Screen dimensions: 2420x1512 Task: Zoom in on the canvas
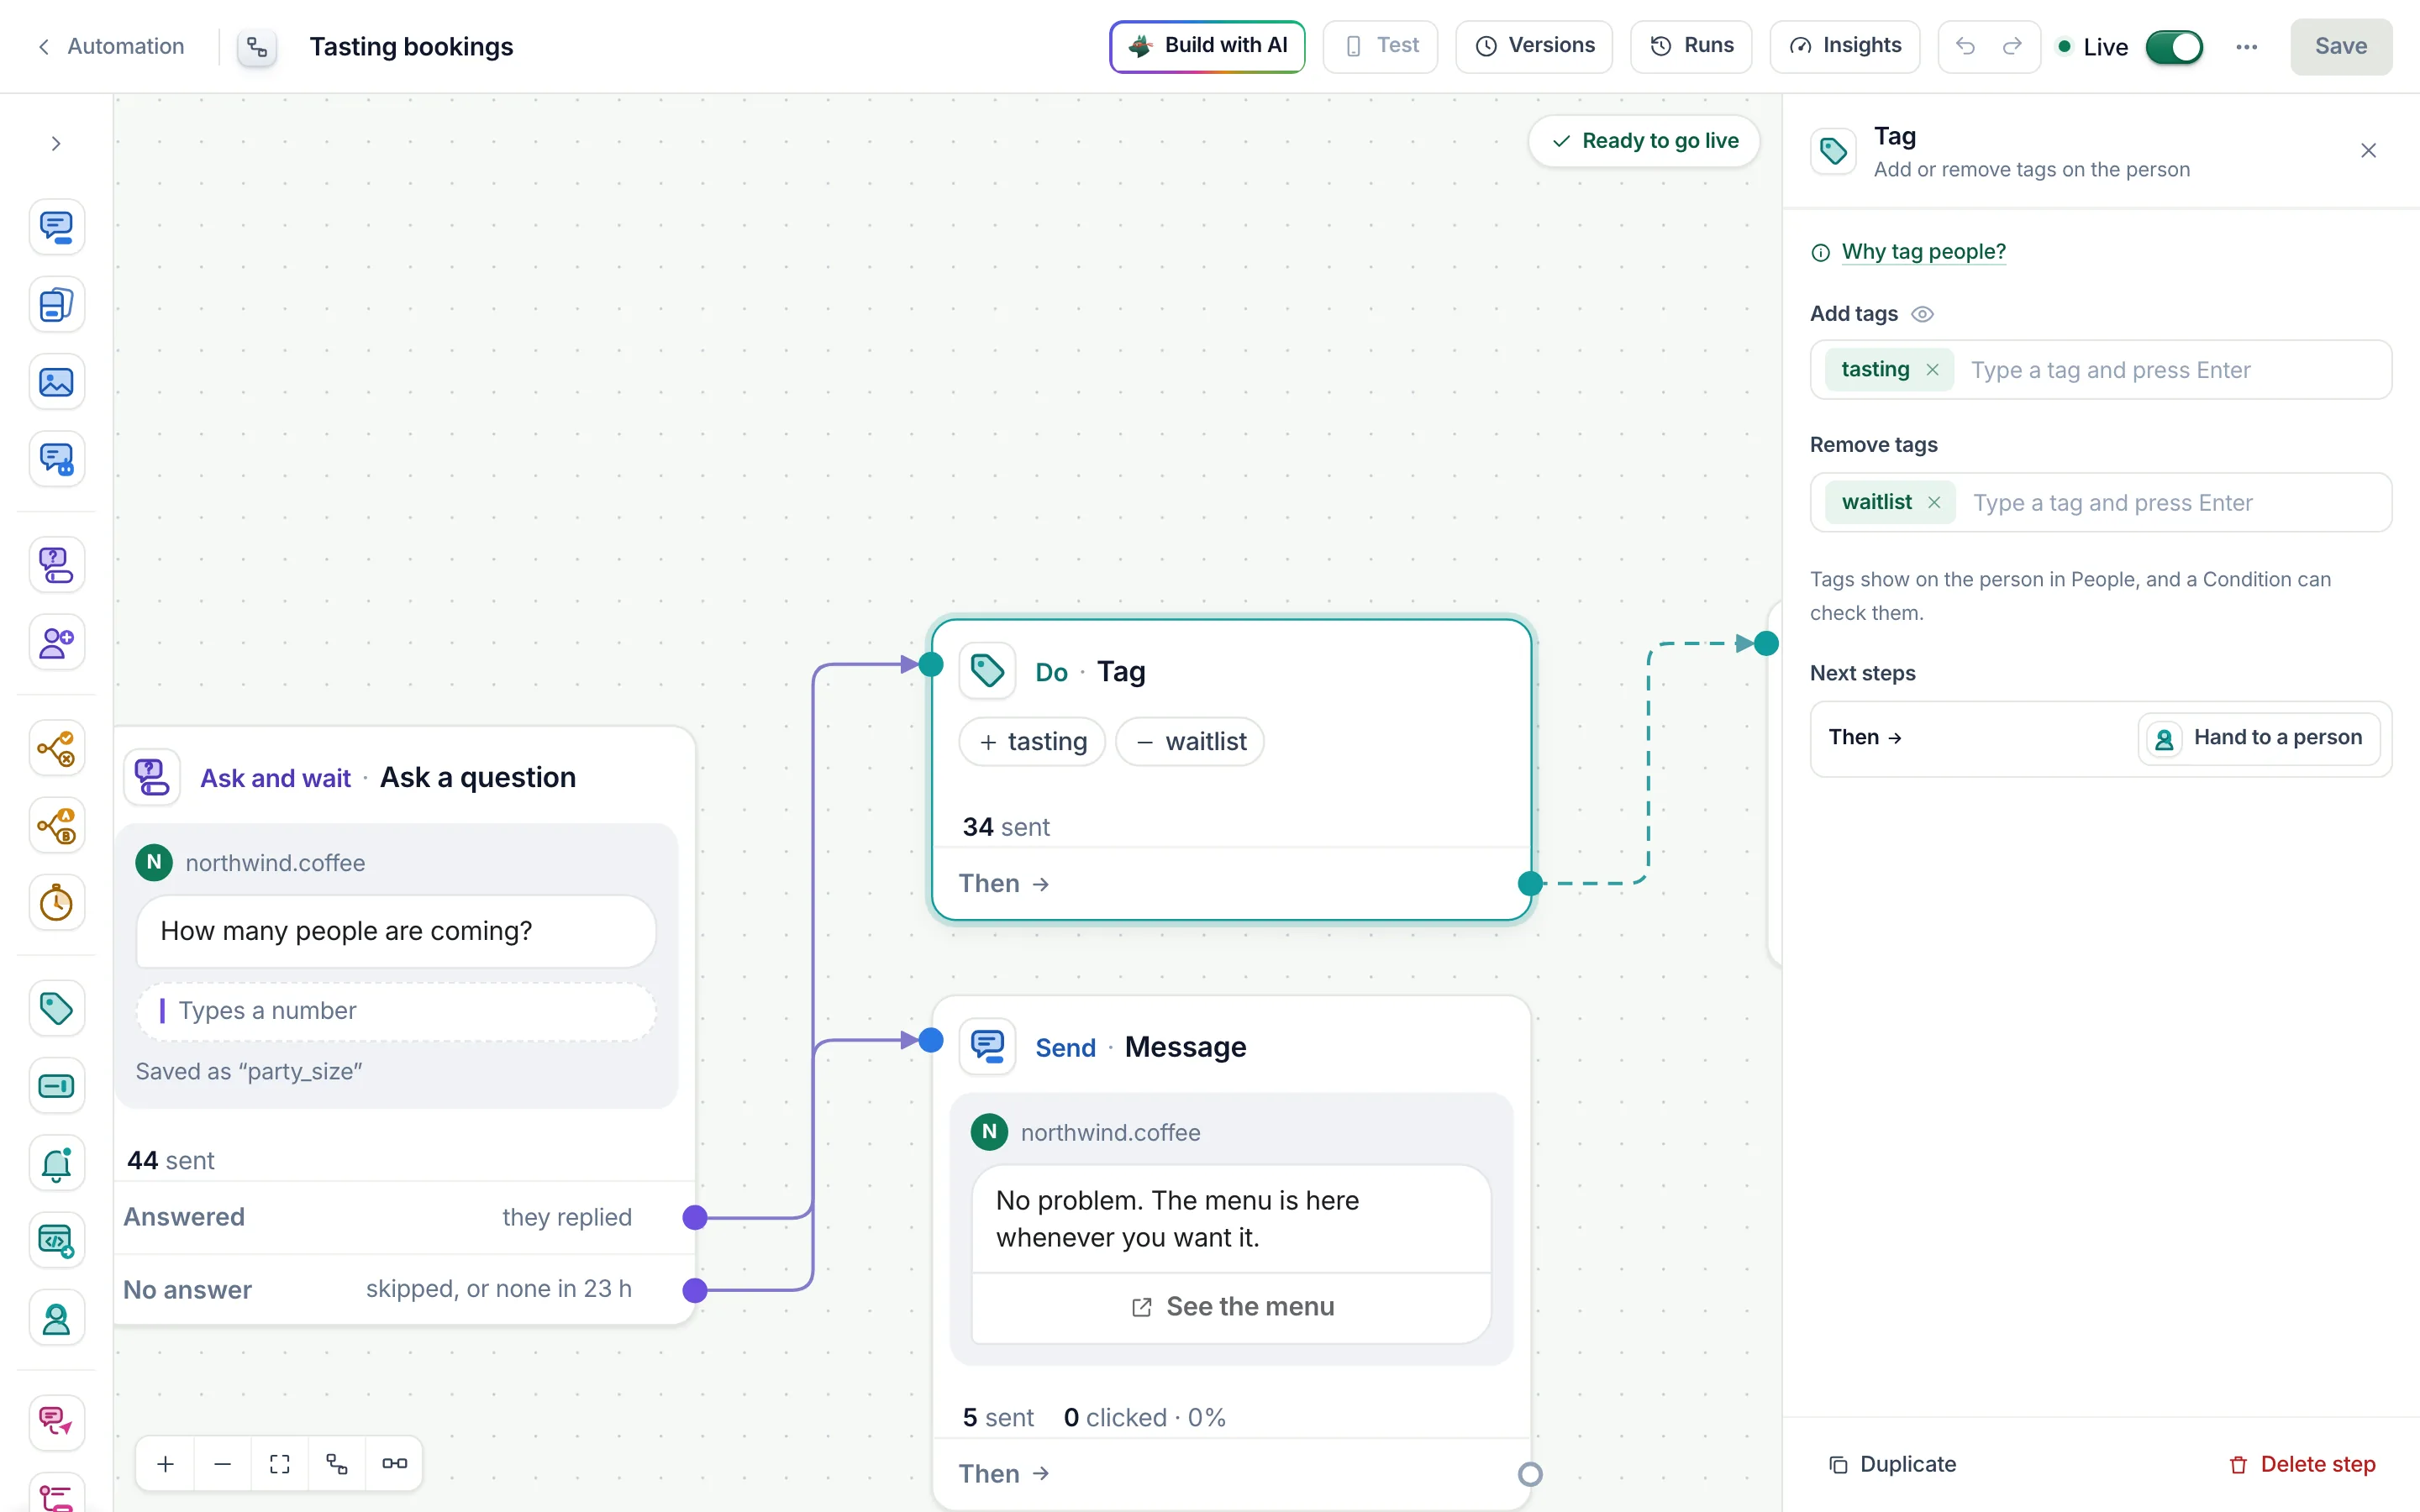166,1464
